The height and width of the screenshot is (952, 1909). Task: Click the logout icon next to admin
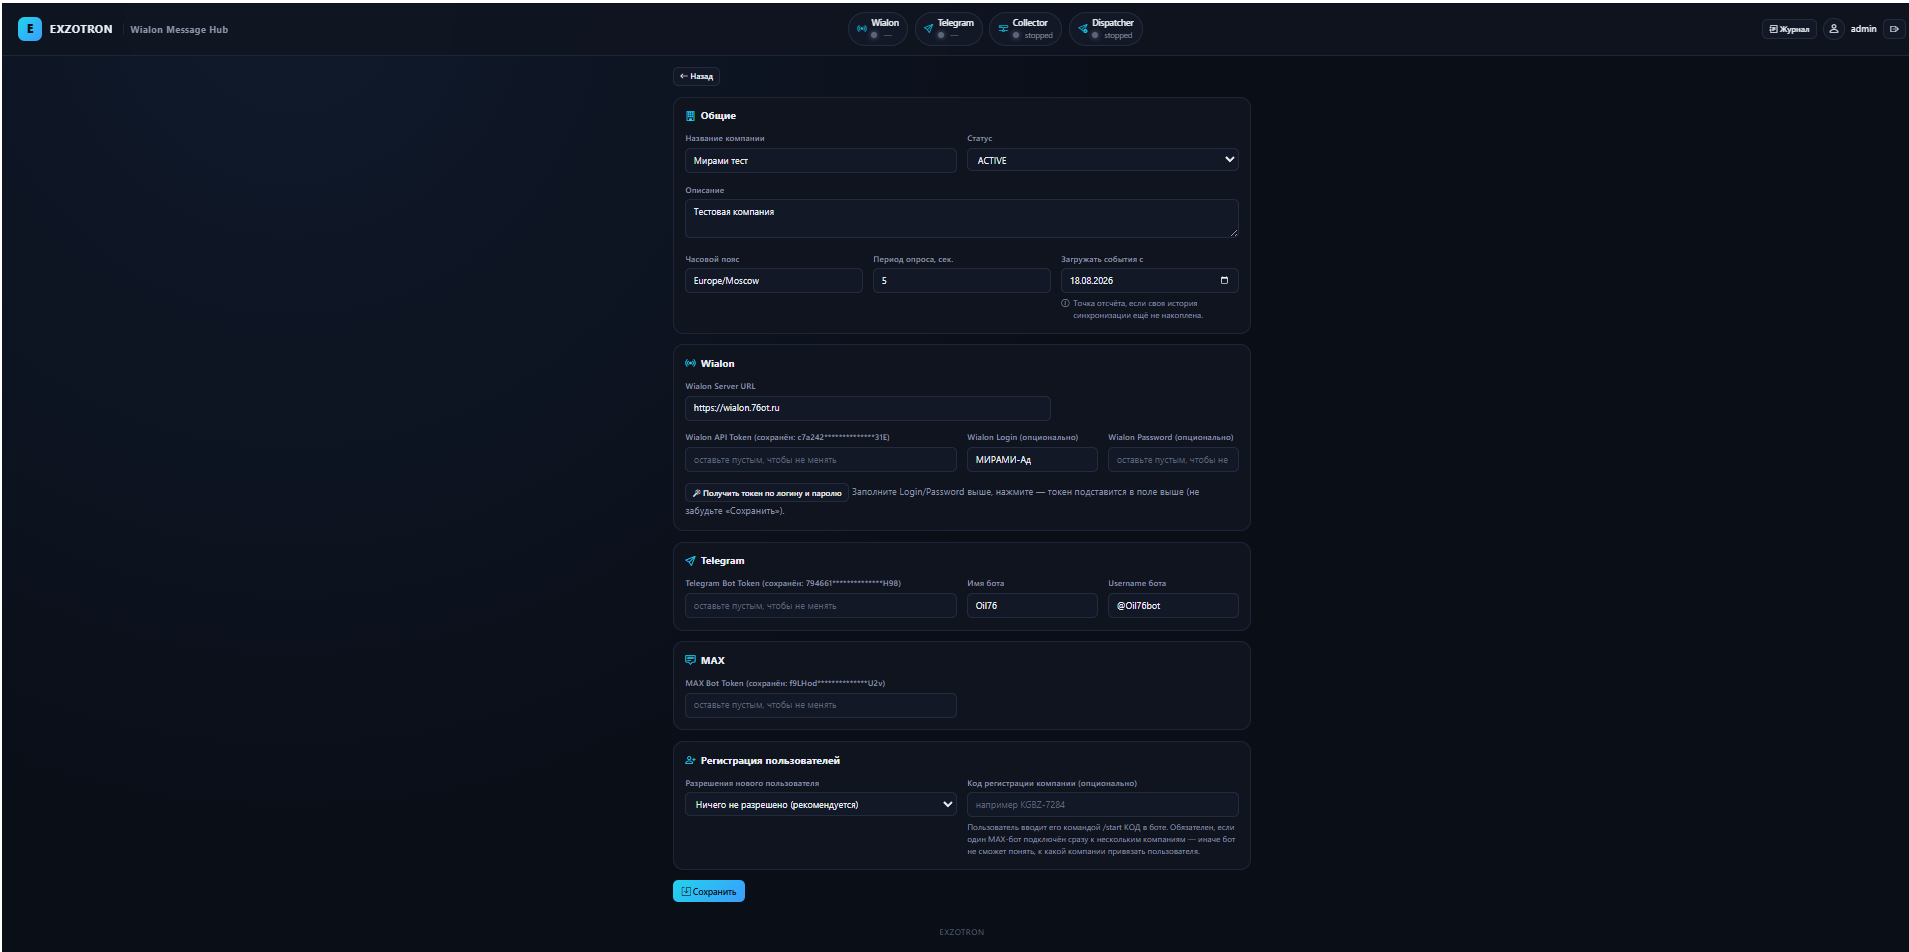pyautogui.click(x=1894, y=29)
